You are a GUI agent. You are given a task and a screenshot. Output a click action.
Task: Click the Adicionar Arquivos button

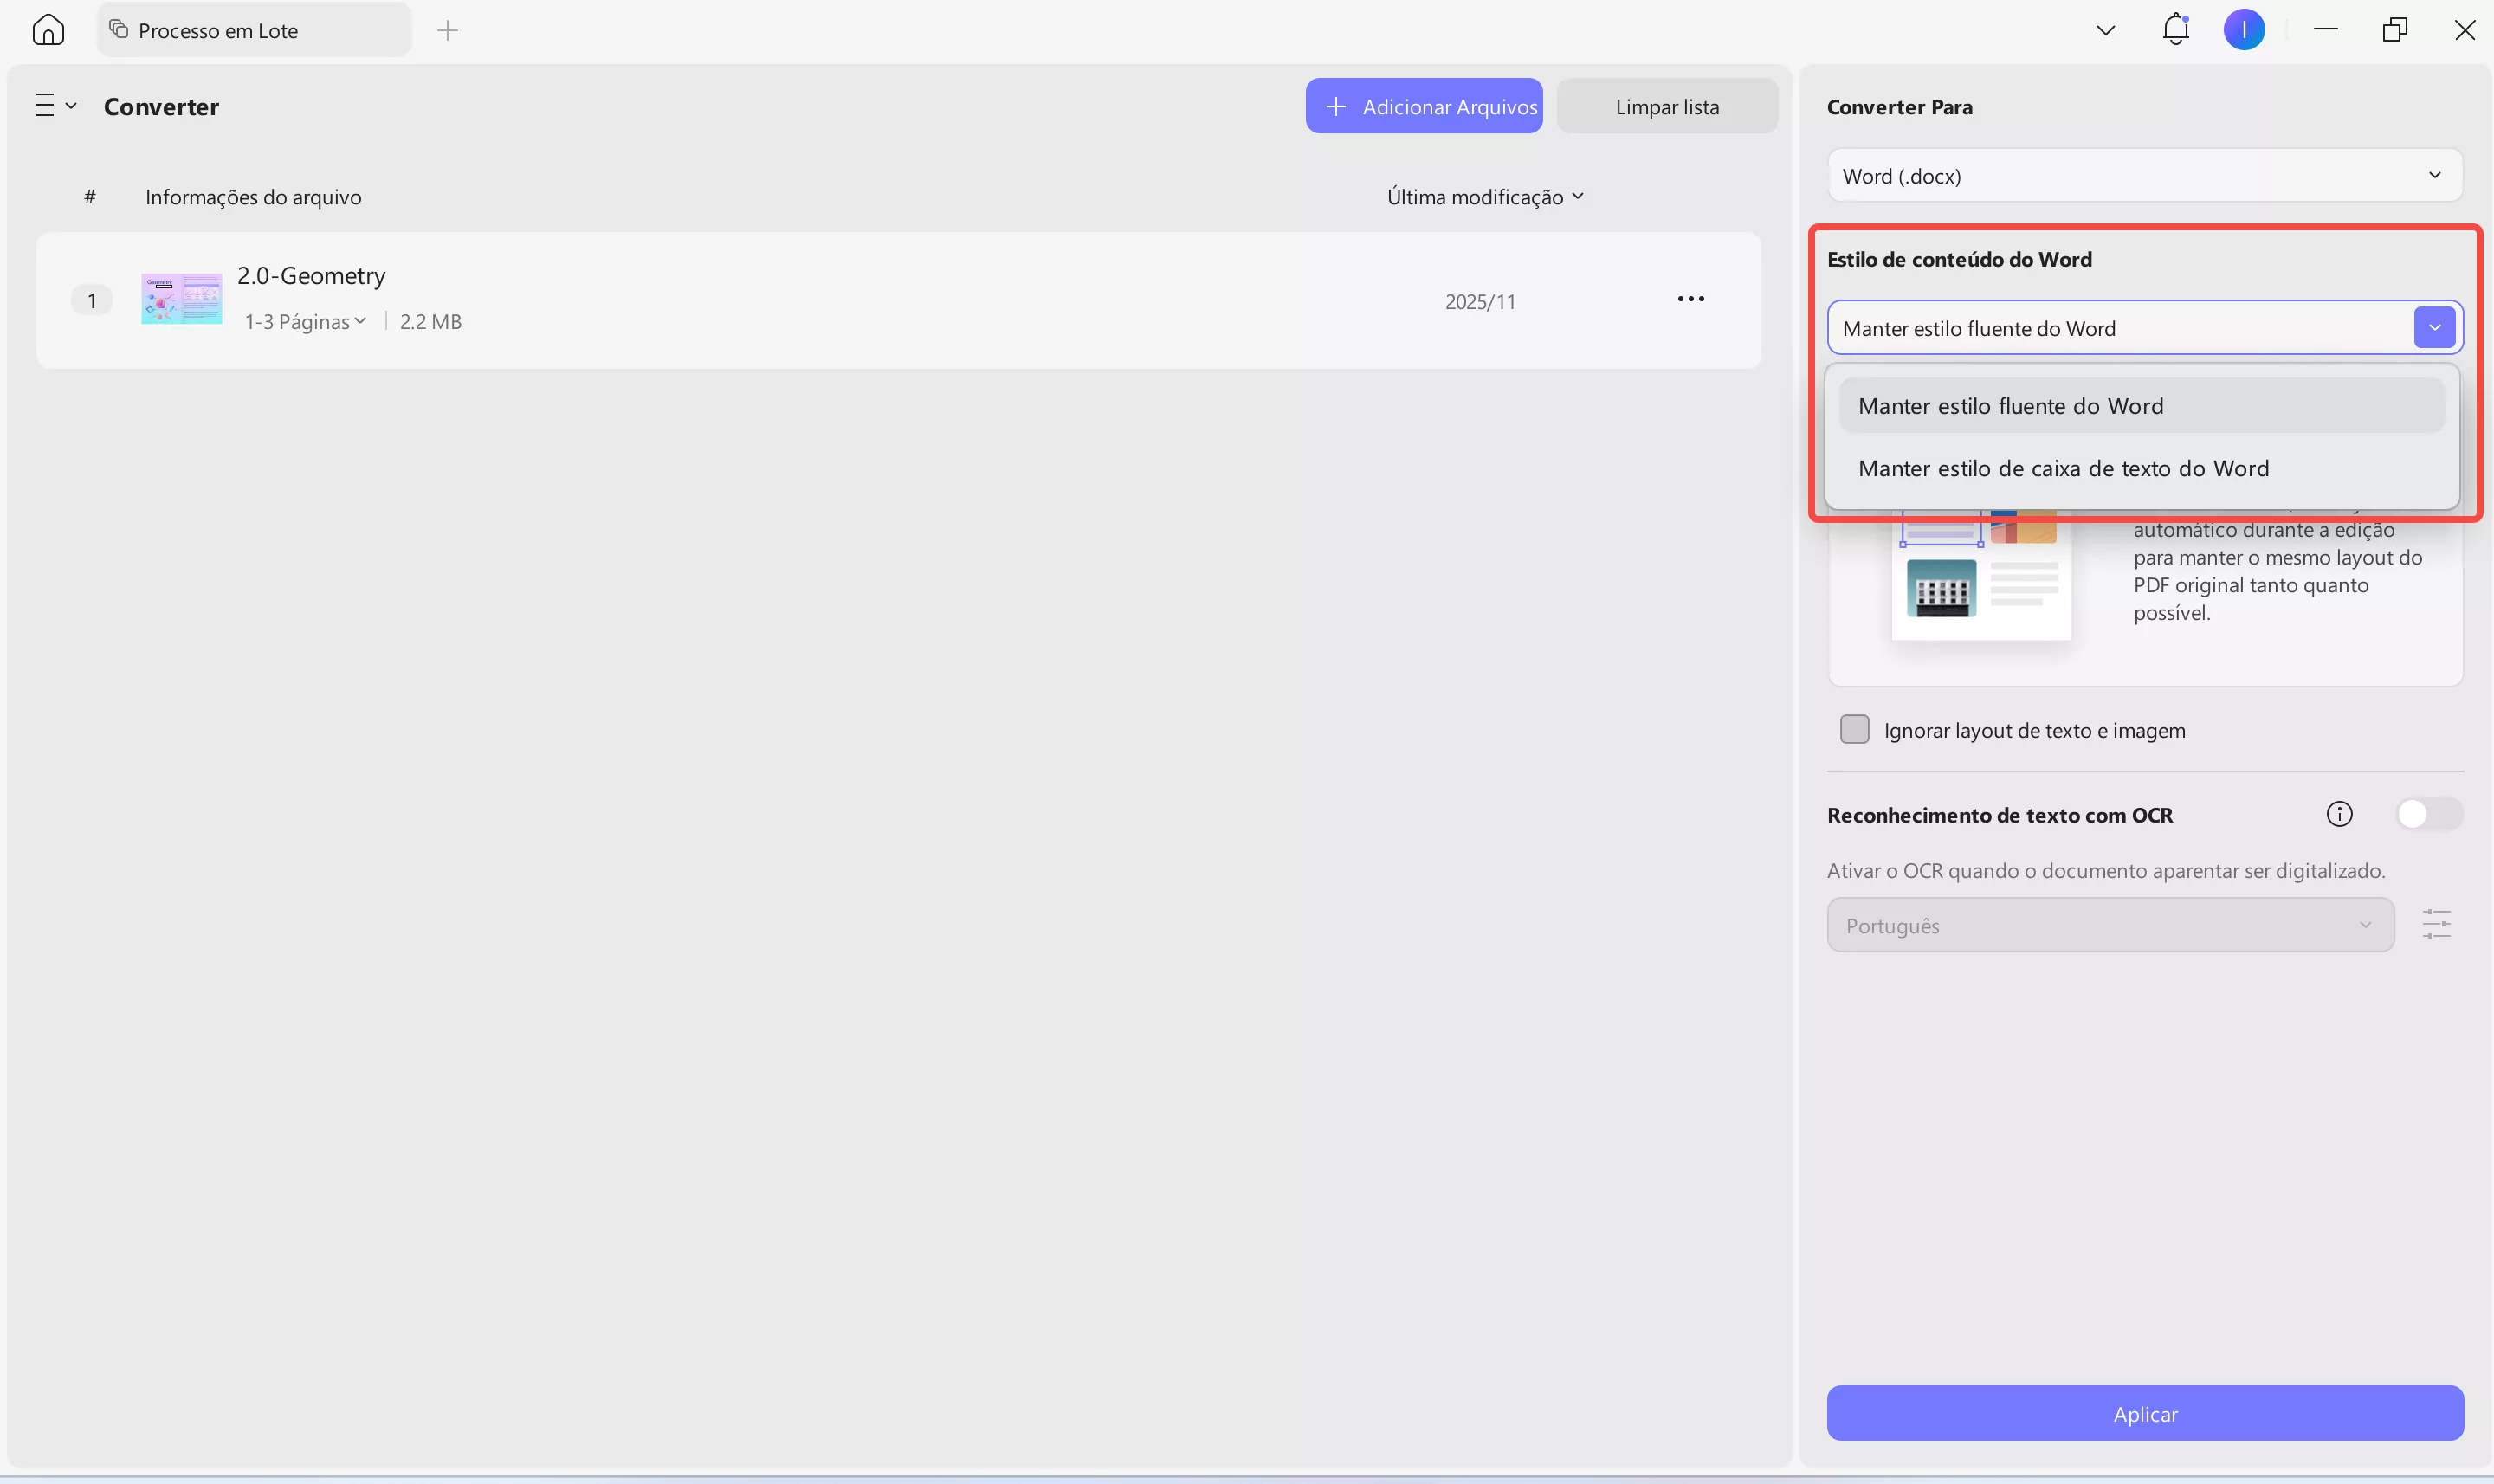[1423, 106]
